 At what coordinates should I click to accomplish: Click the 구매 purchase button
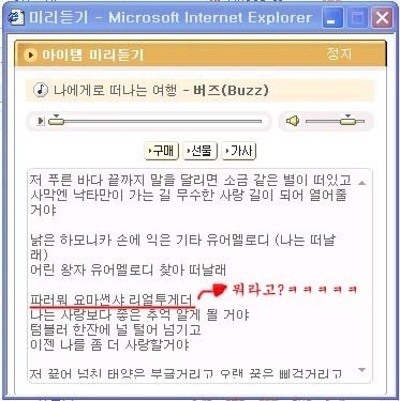(162, 151)
